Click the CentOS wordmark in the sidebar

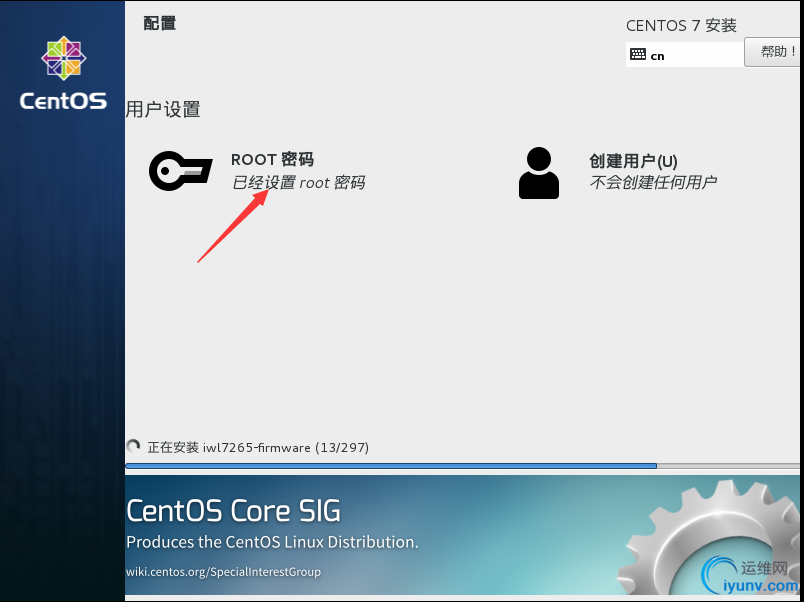(64, 101)
